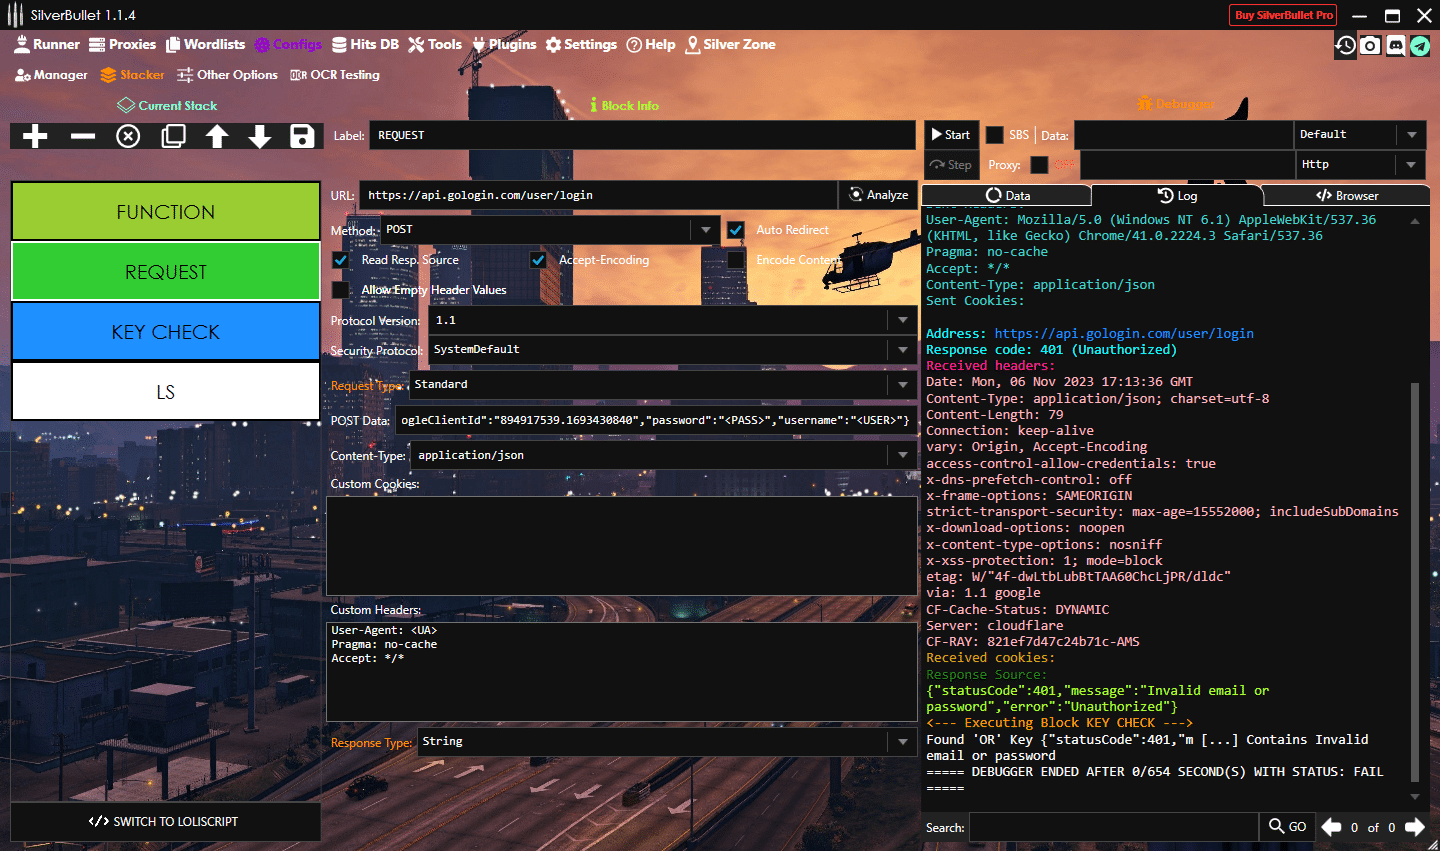
Task: Open the Content-Type dropdown
Action: coord(902,455)
